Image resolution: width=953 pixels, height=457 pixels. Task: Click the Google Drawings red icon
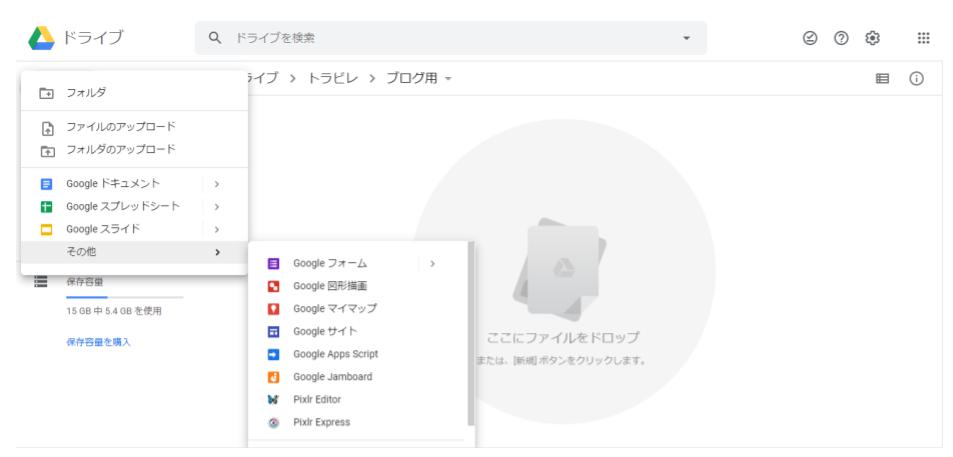(x=274, y=286)
